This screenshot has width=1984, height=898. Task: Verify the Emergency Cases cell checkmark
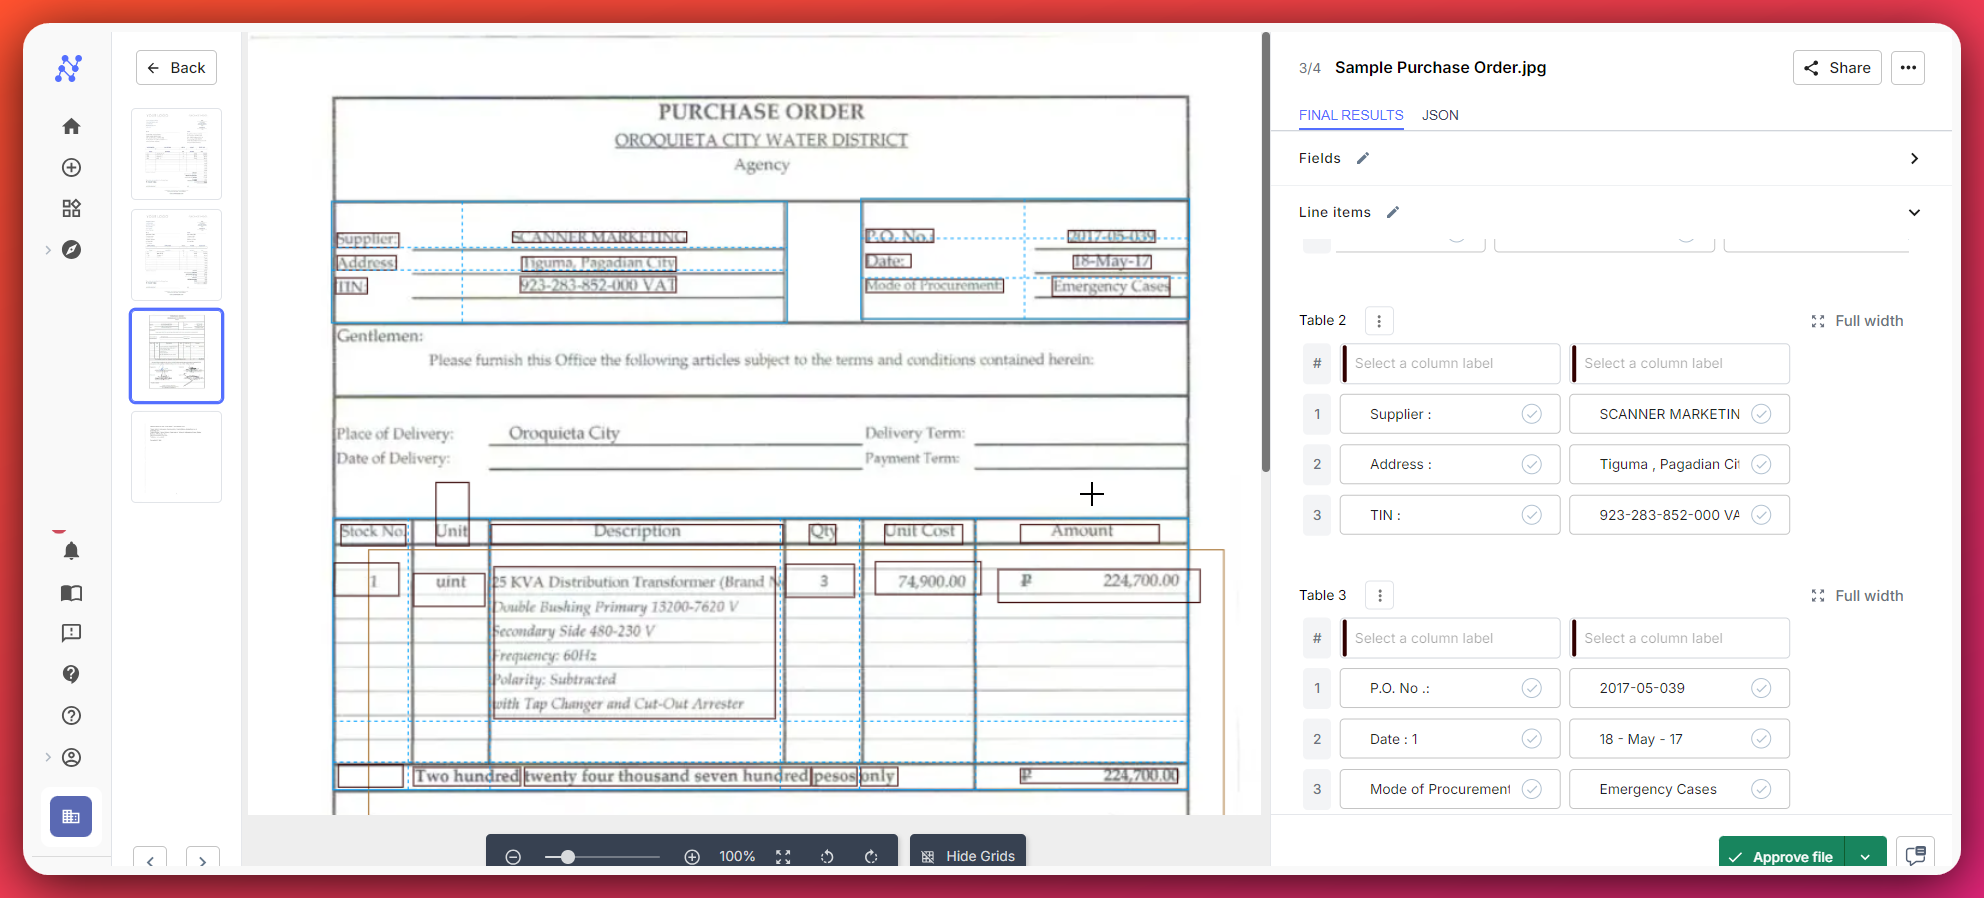coord(1761,789)
